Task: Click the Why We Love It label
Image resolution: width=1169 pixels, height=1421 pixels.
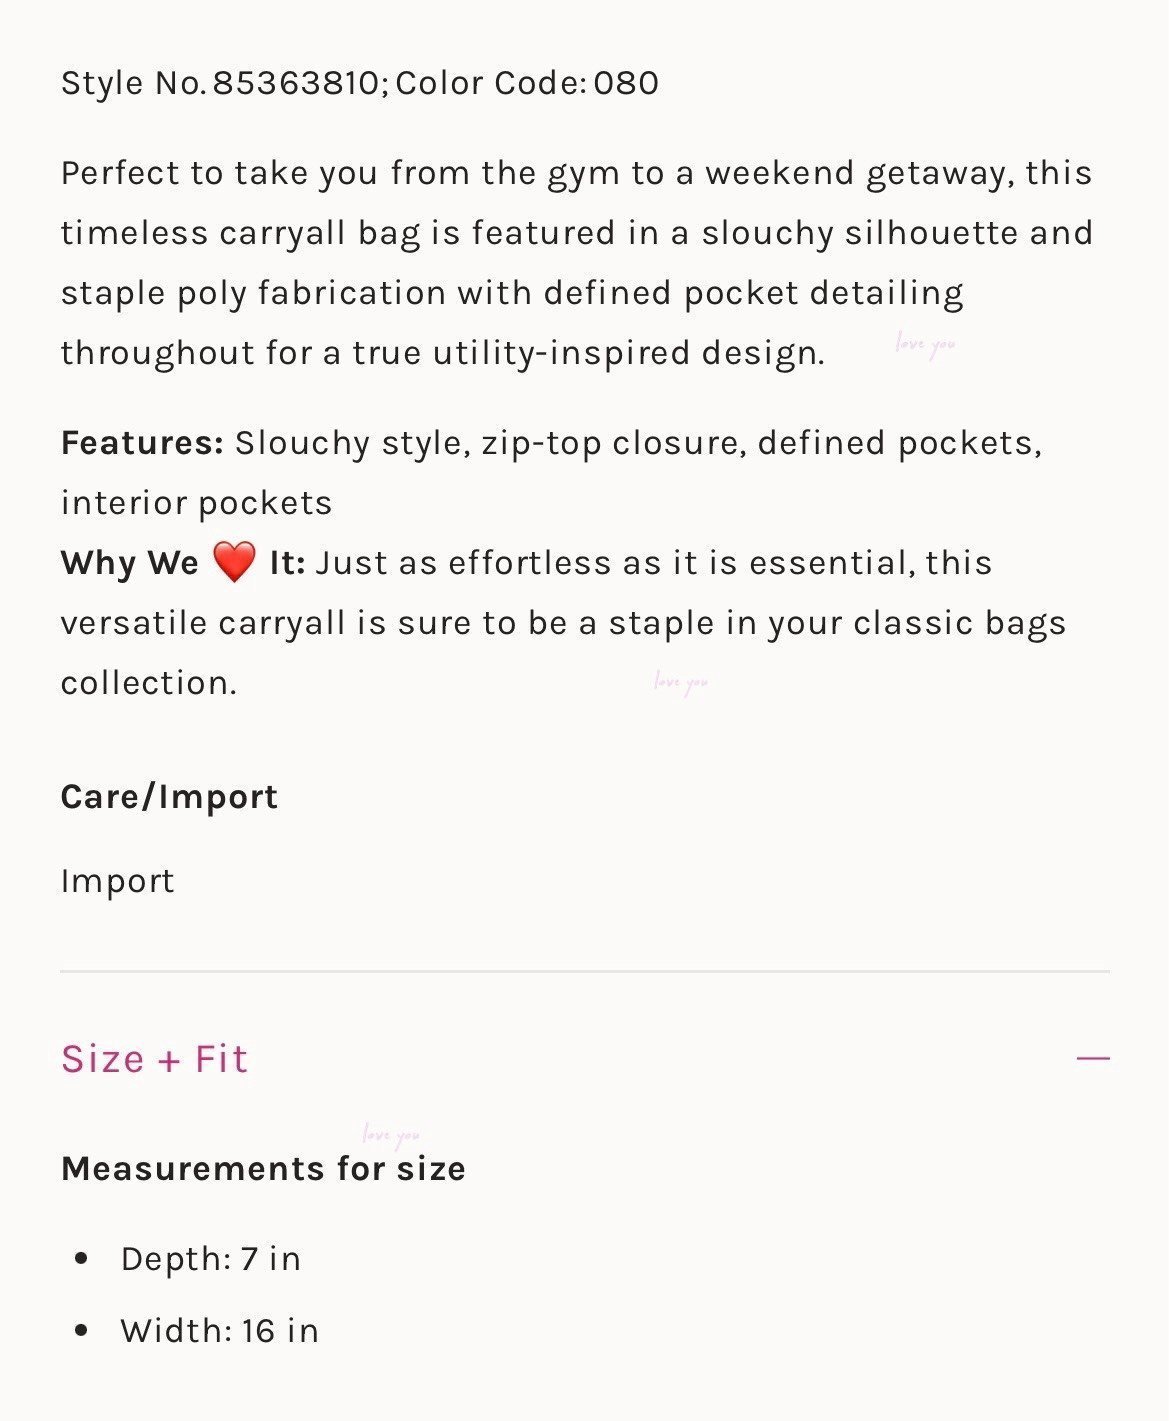Action: click(183, 562)
